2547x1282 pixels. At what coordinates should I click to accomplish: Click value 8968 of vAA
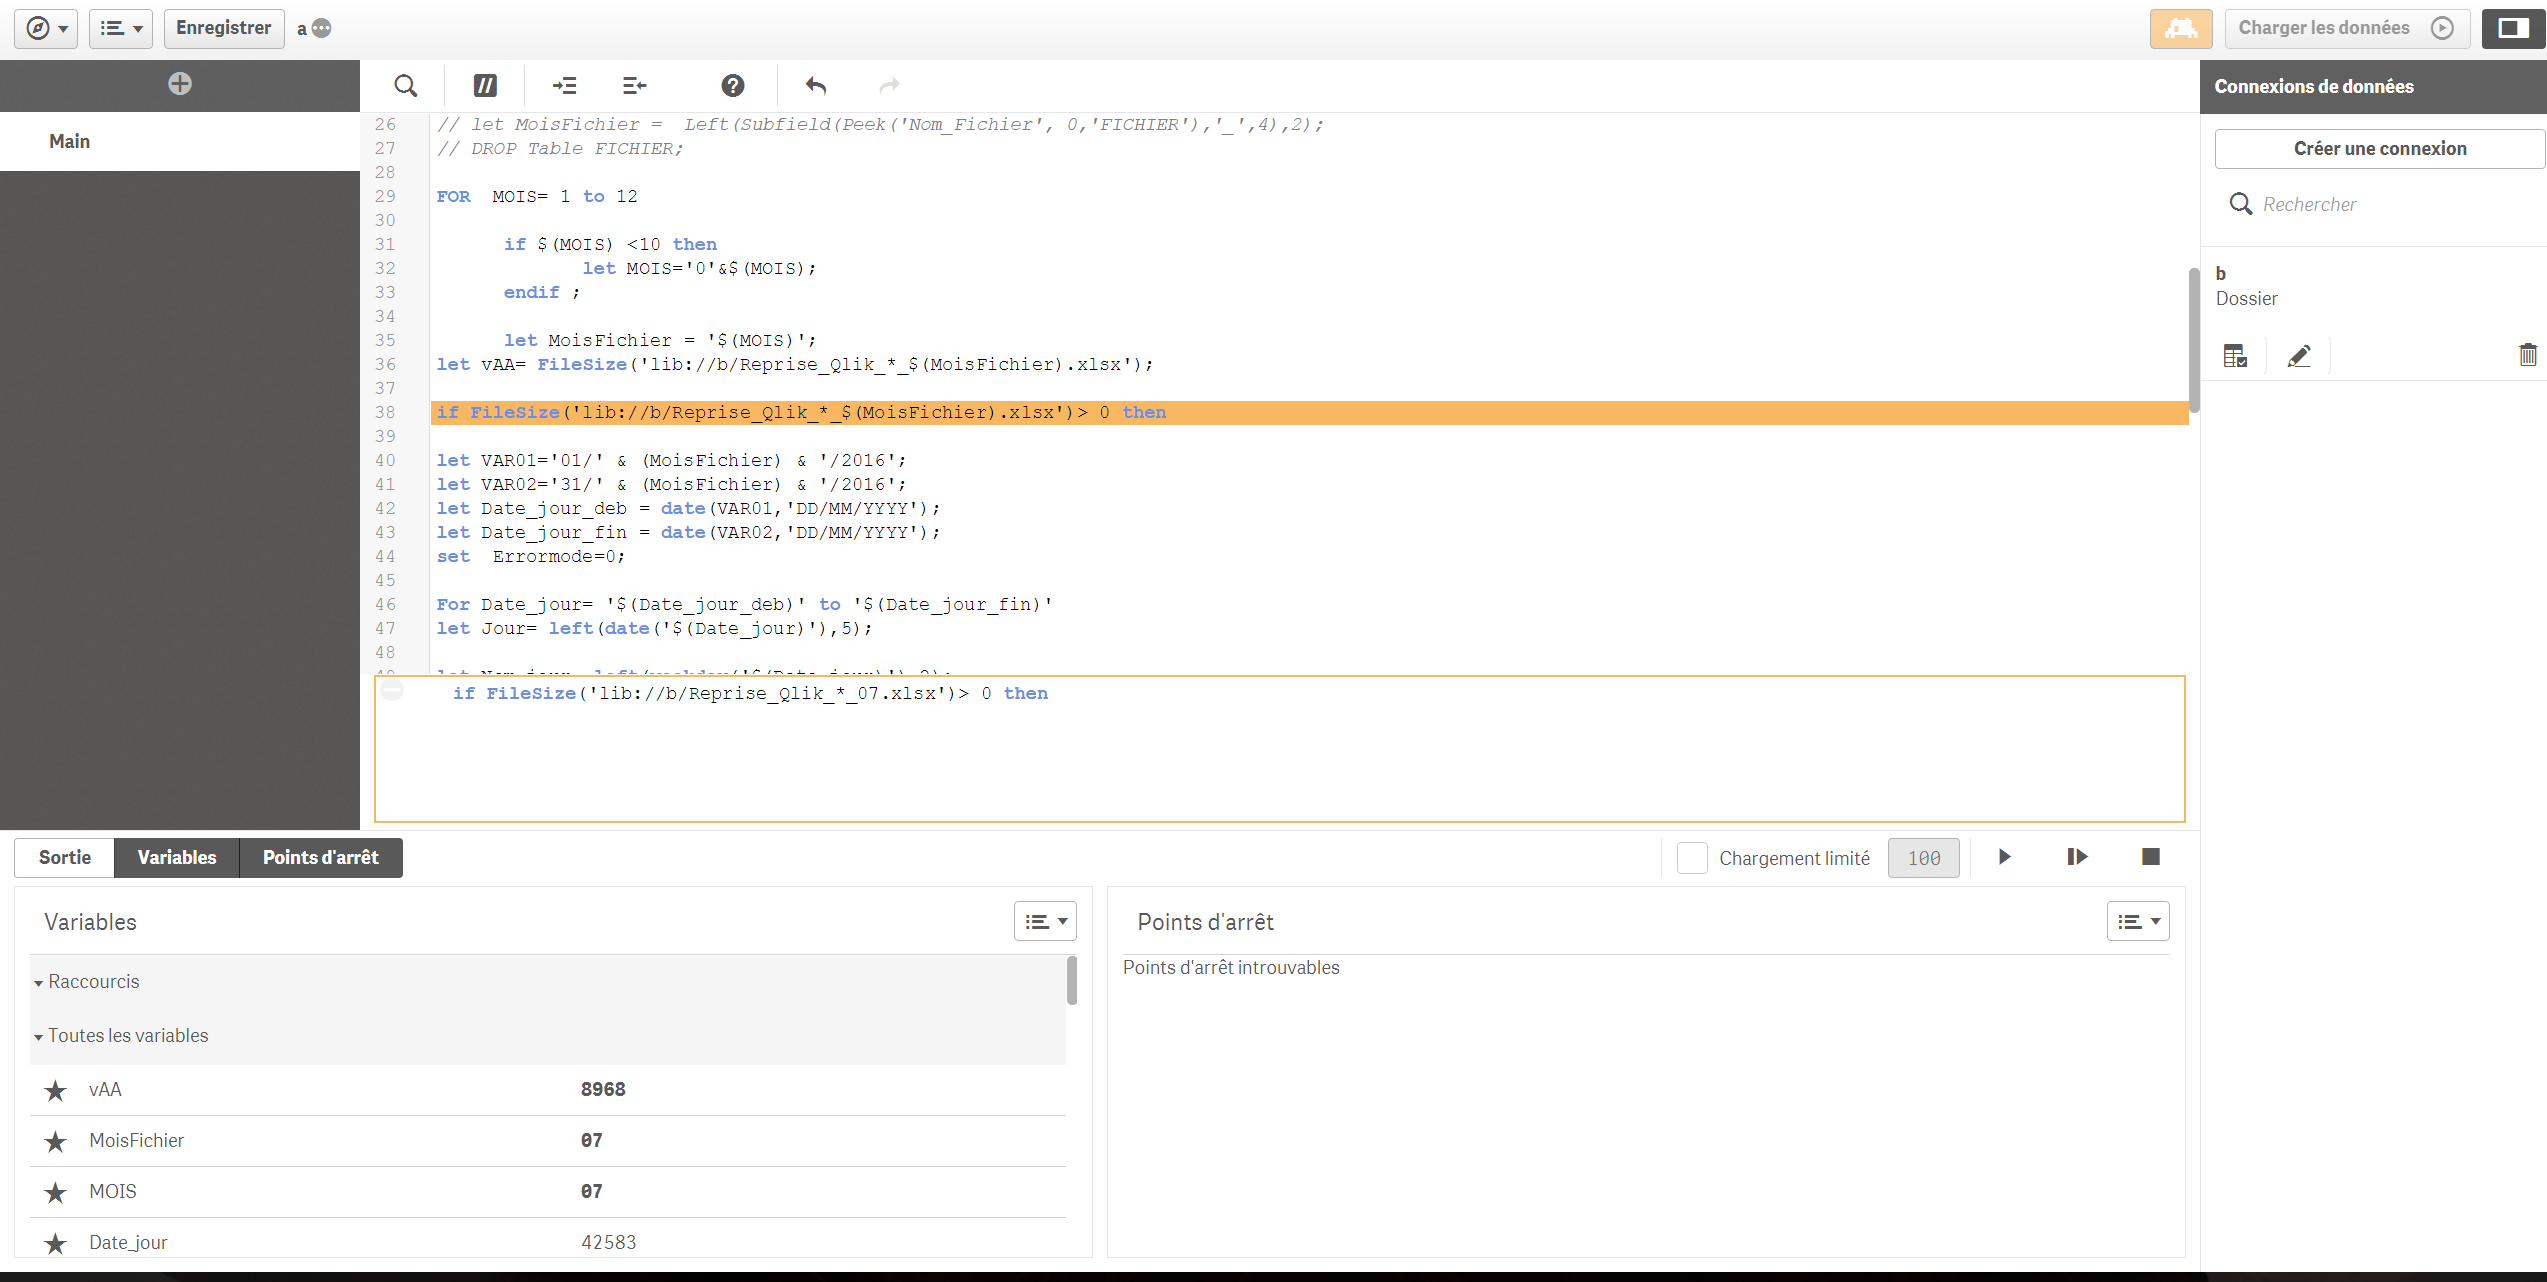coord(603,1090)
